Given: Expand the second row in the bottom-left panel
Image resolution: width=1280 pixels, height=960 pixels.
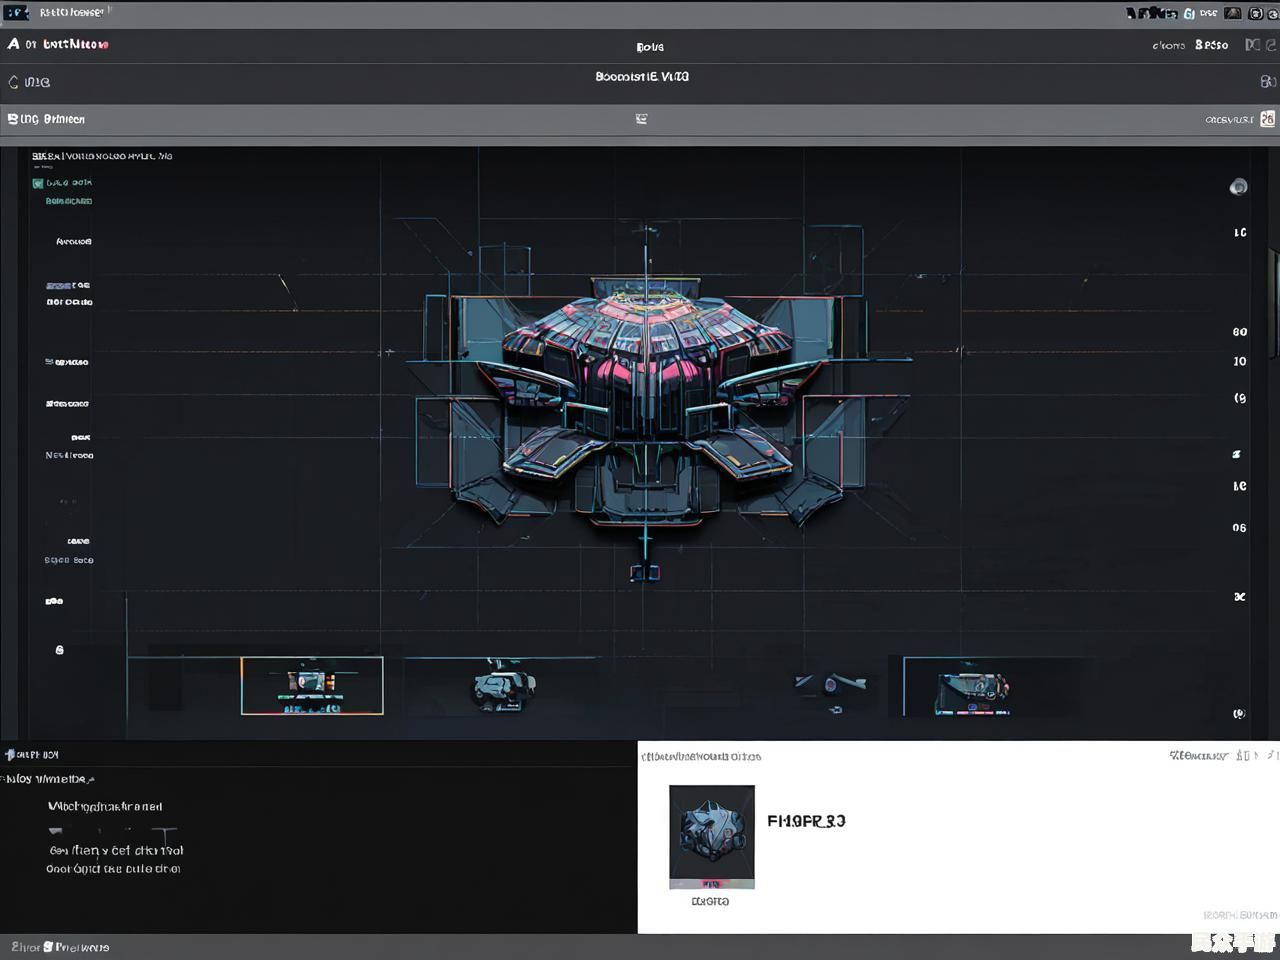Looking at the screenshot, I should point(48,779).
